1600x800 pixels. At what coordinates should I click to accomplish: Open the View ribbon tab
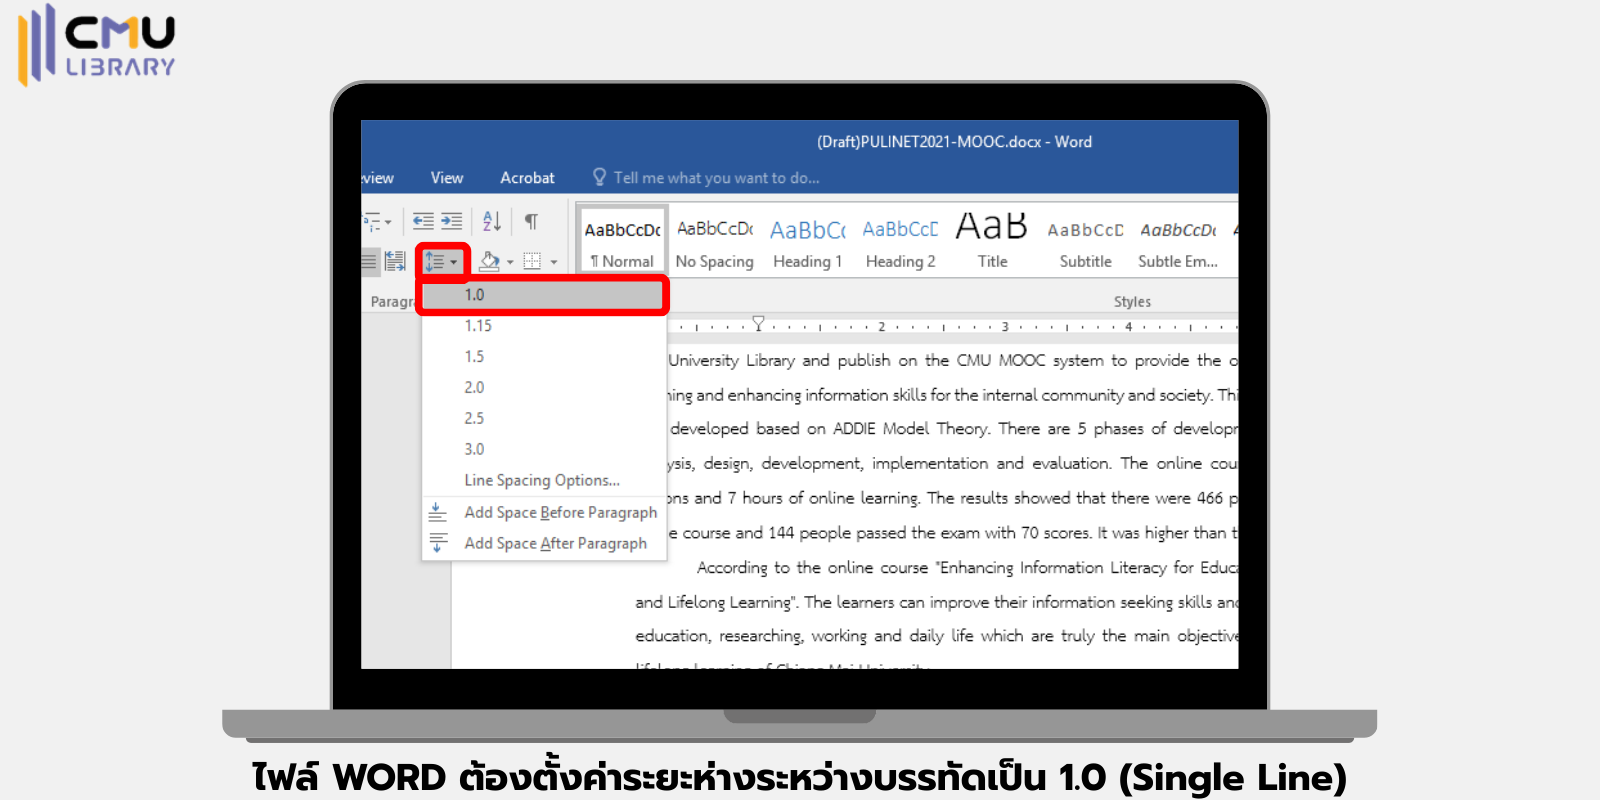point(447,178)
